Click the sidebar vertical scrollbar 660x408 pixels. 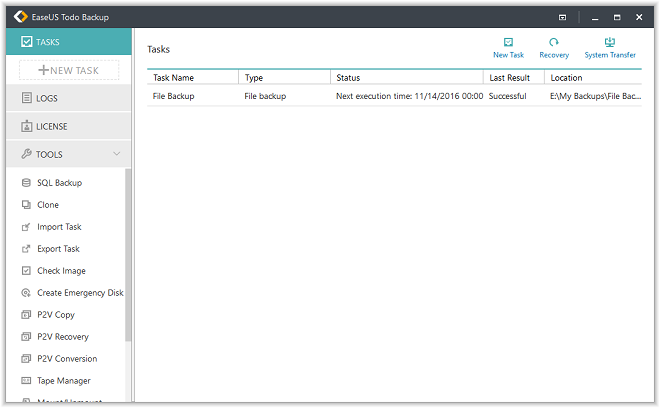[128, 255]
